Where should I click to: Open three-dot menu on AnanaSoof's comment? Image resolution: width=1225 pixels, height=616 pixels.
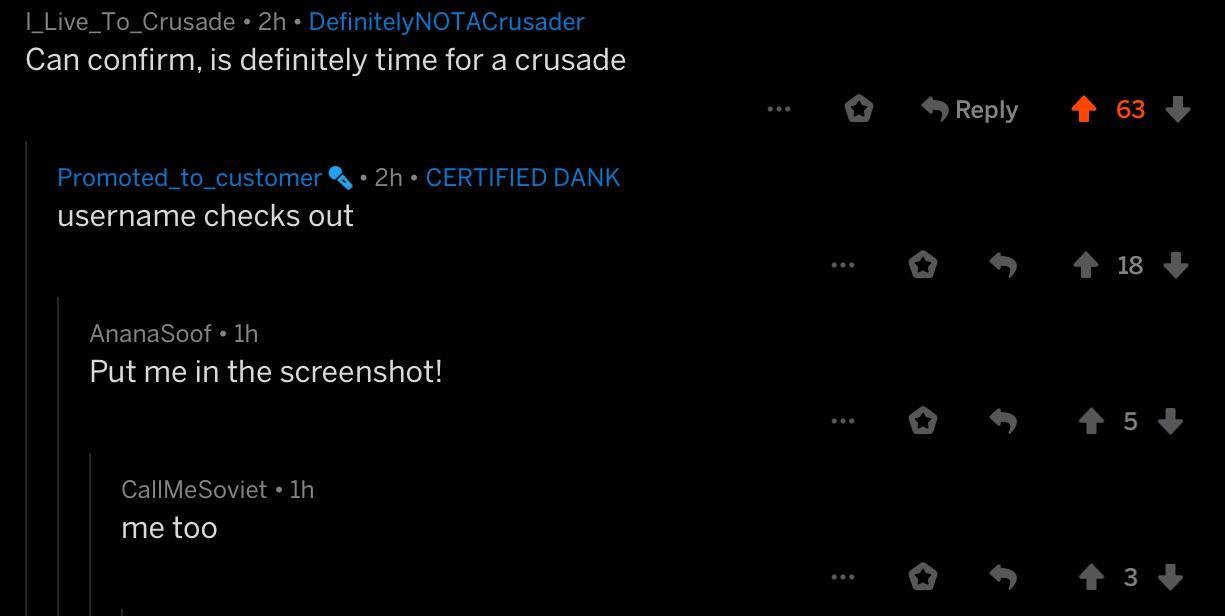coord(842,421)
